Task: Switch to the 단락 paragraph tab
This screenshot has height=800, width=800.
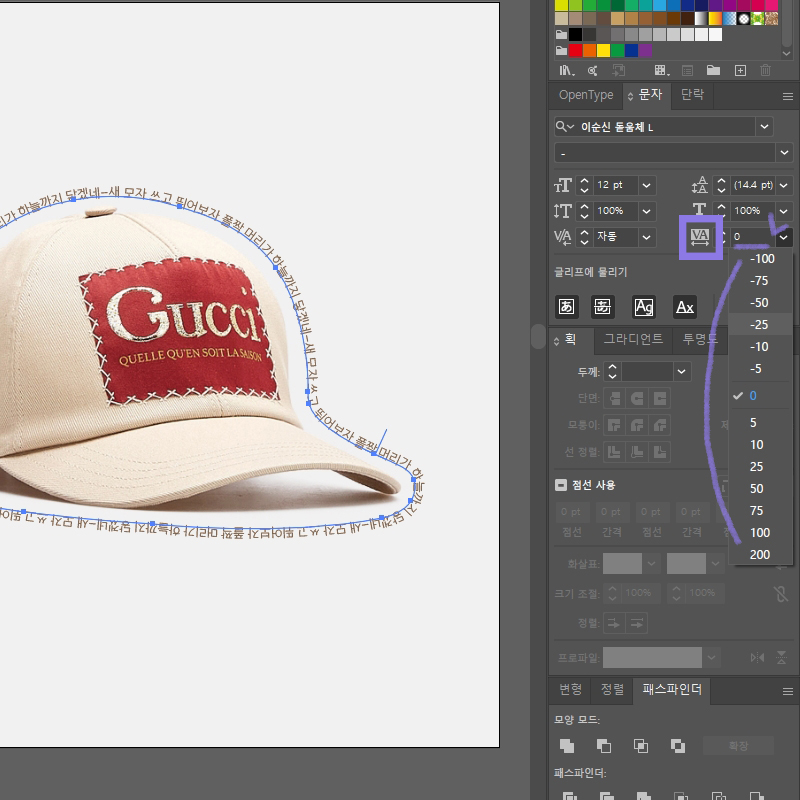Action: tap(692, 95)
